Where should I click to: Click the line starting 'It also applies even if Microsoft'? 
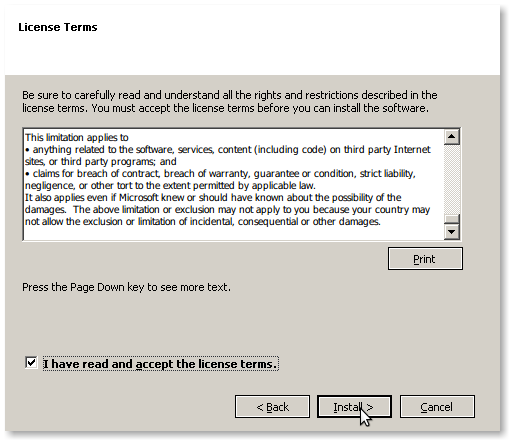[213, 198]
